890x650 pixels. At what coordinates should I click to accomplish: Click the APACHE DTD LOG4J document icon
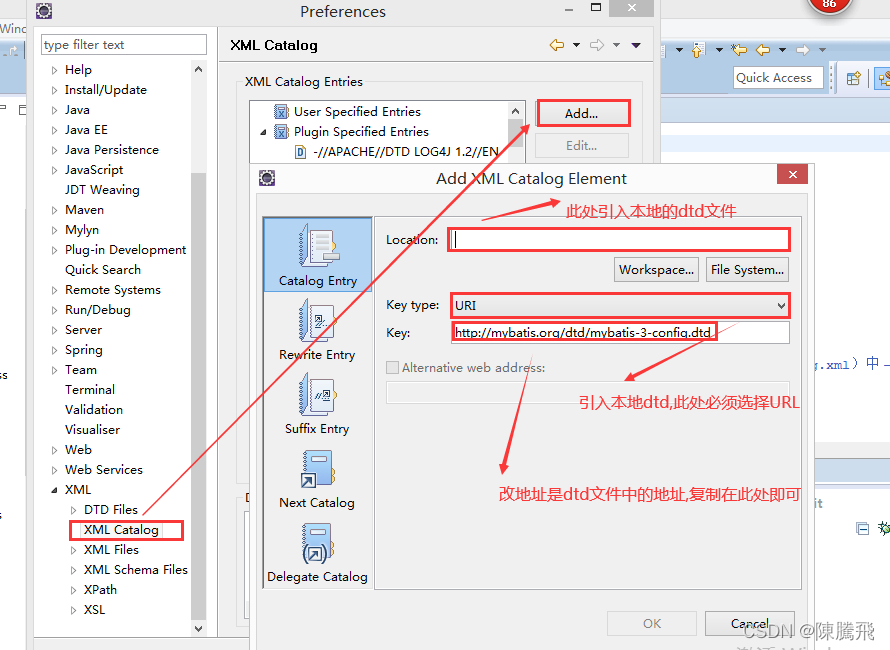[301, 152]
